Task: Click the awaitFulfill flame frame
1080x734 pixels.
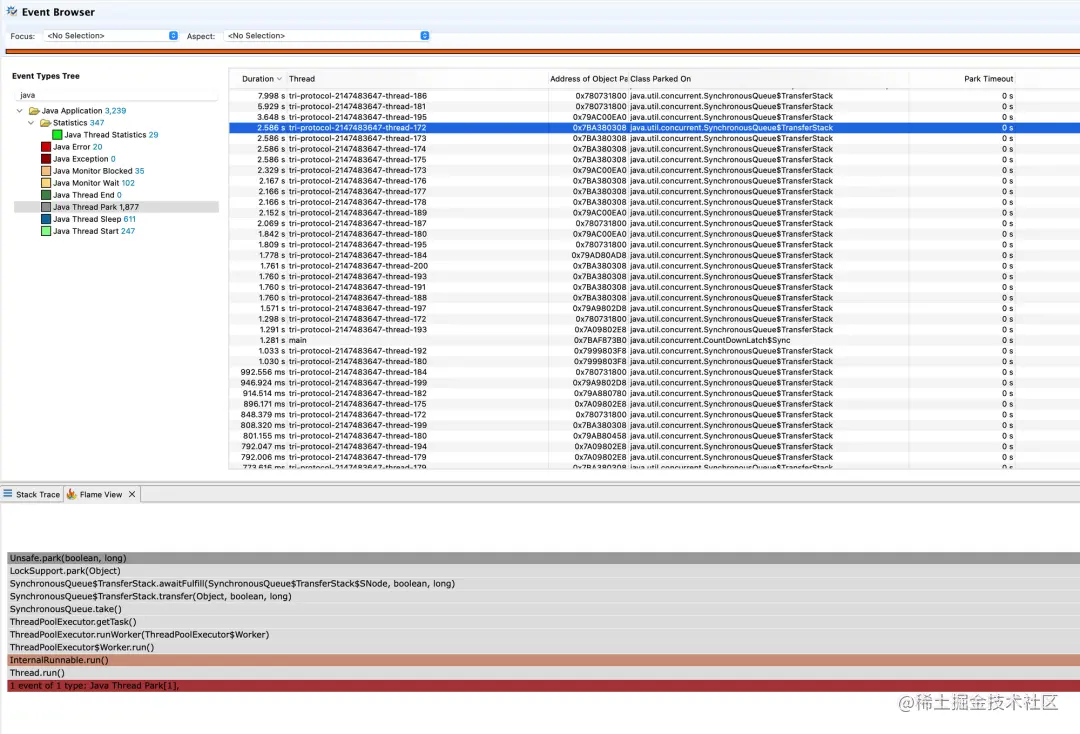Action: 543,584
